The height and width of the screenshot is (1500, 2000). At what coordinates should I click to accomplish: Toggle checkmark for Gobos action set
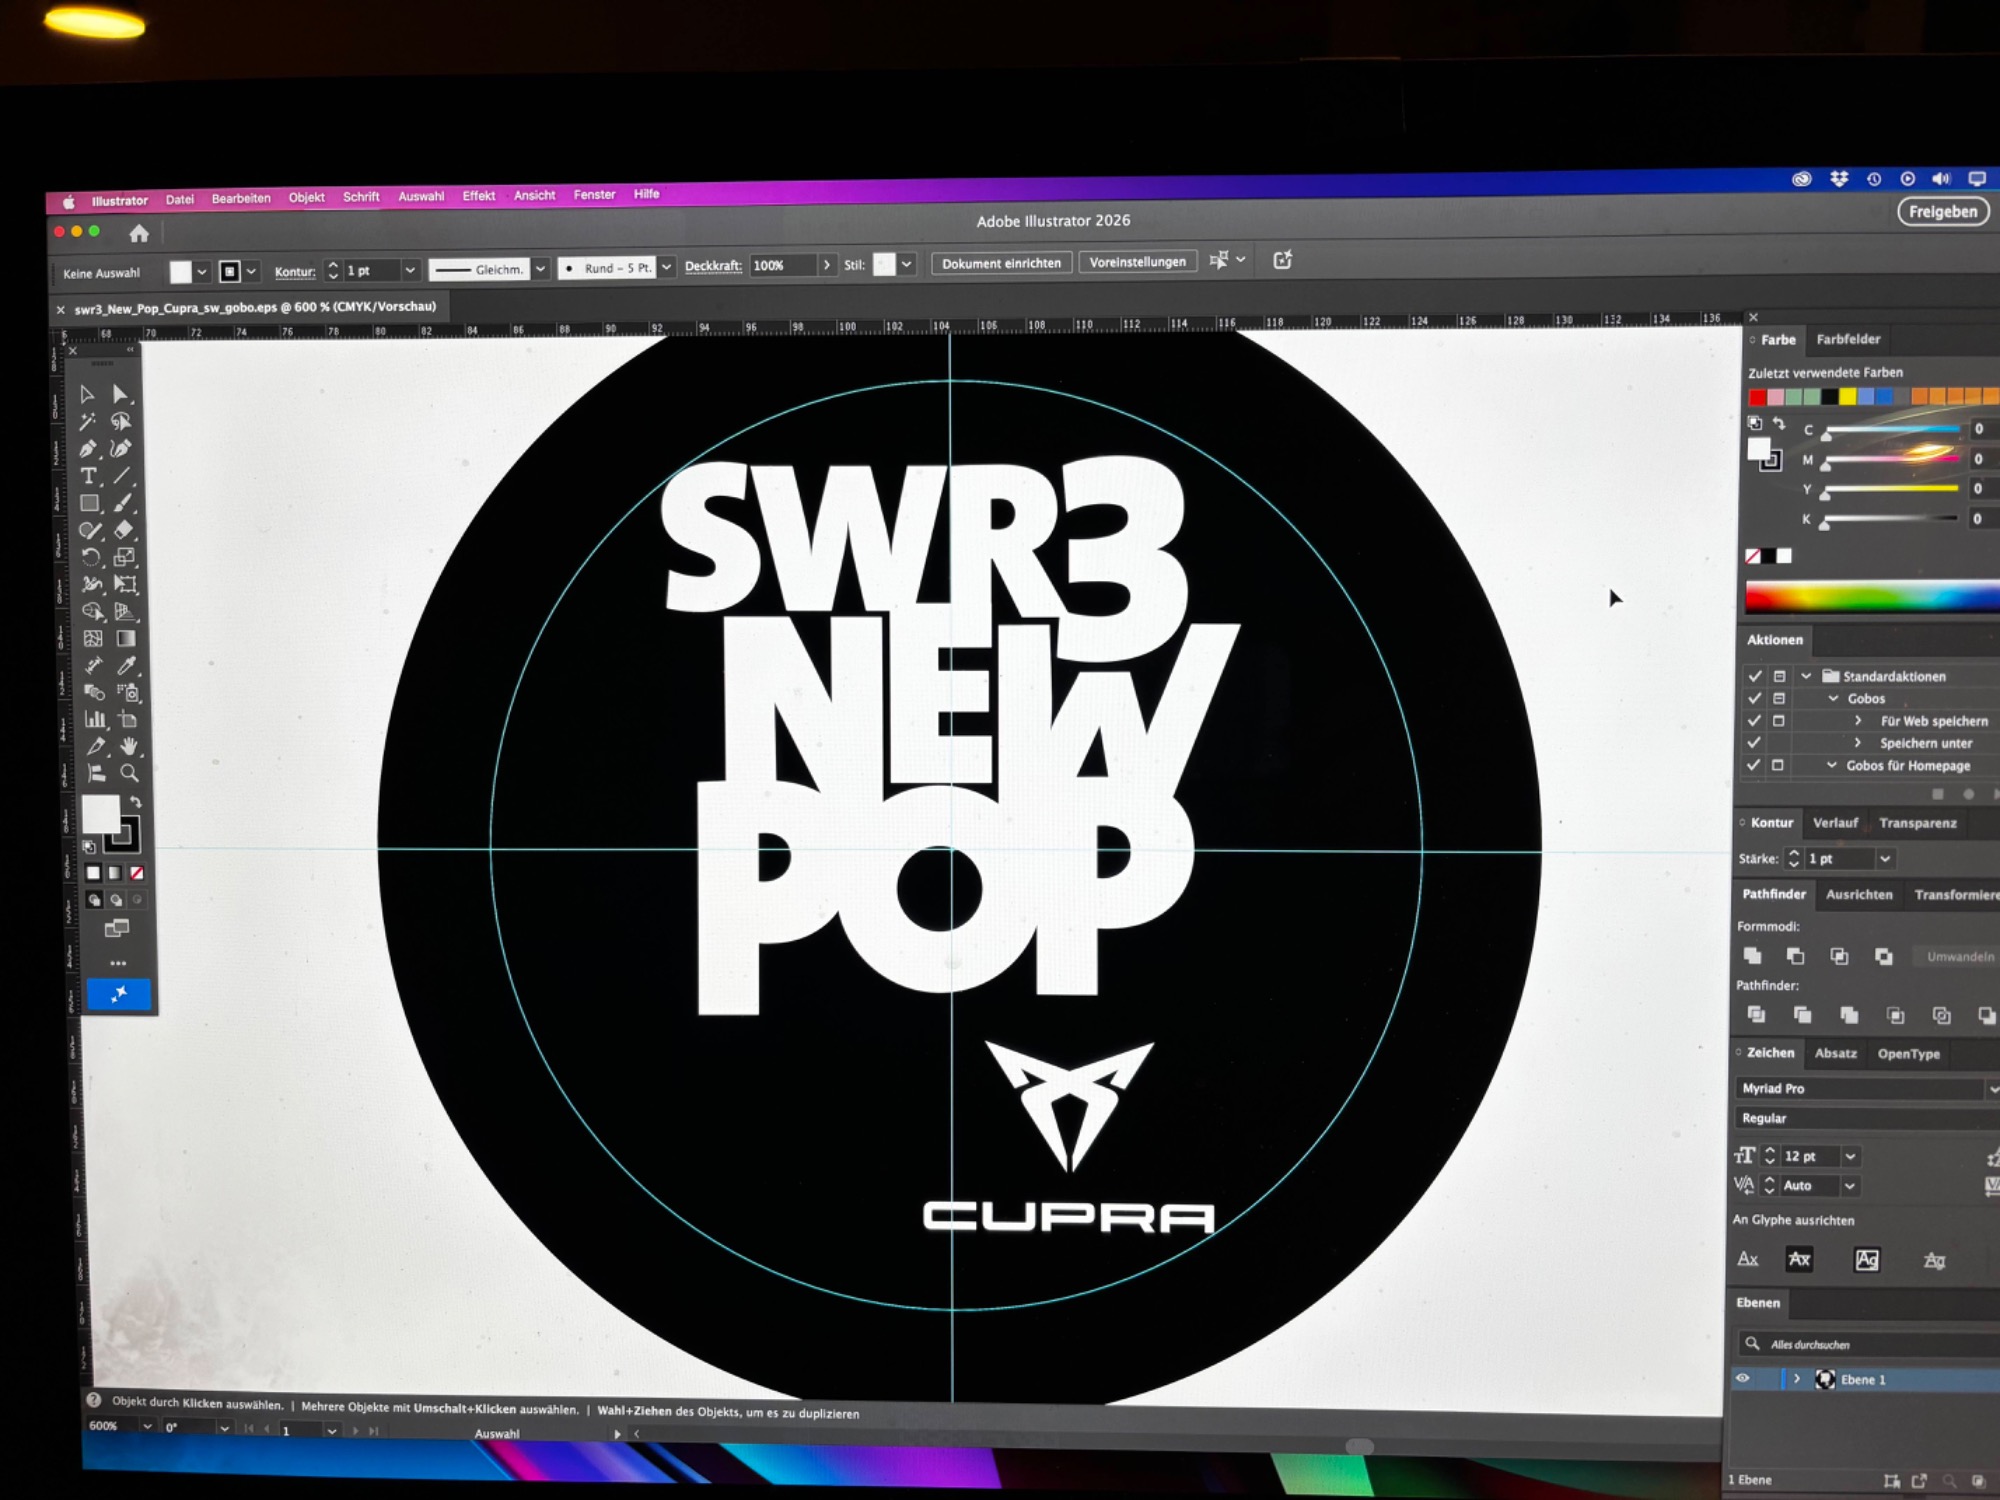click(1753, 698)
